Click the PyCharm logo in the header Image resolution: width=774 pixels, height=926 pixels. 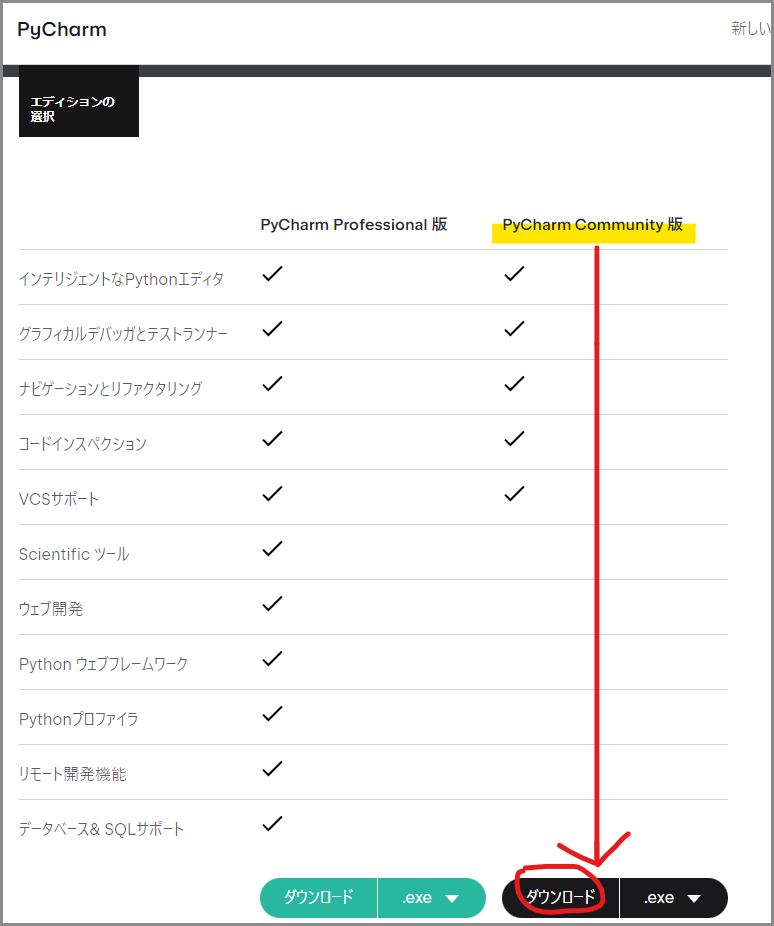(61, 29)
